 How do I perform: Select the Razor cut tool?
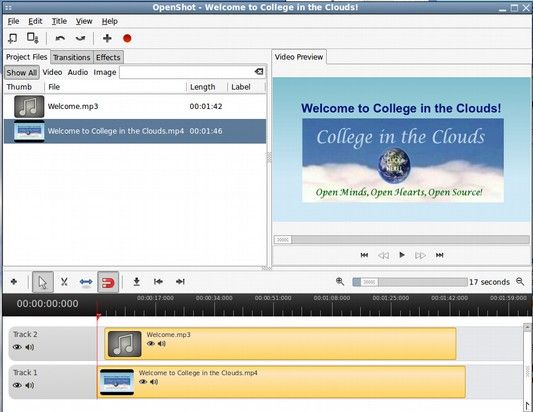coord(64,282)
